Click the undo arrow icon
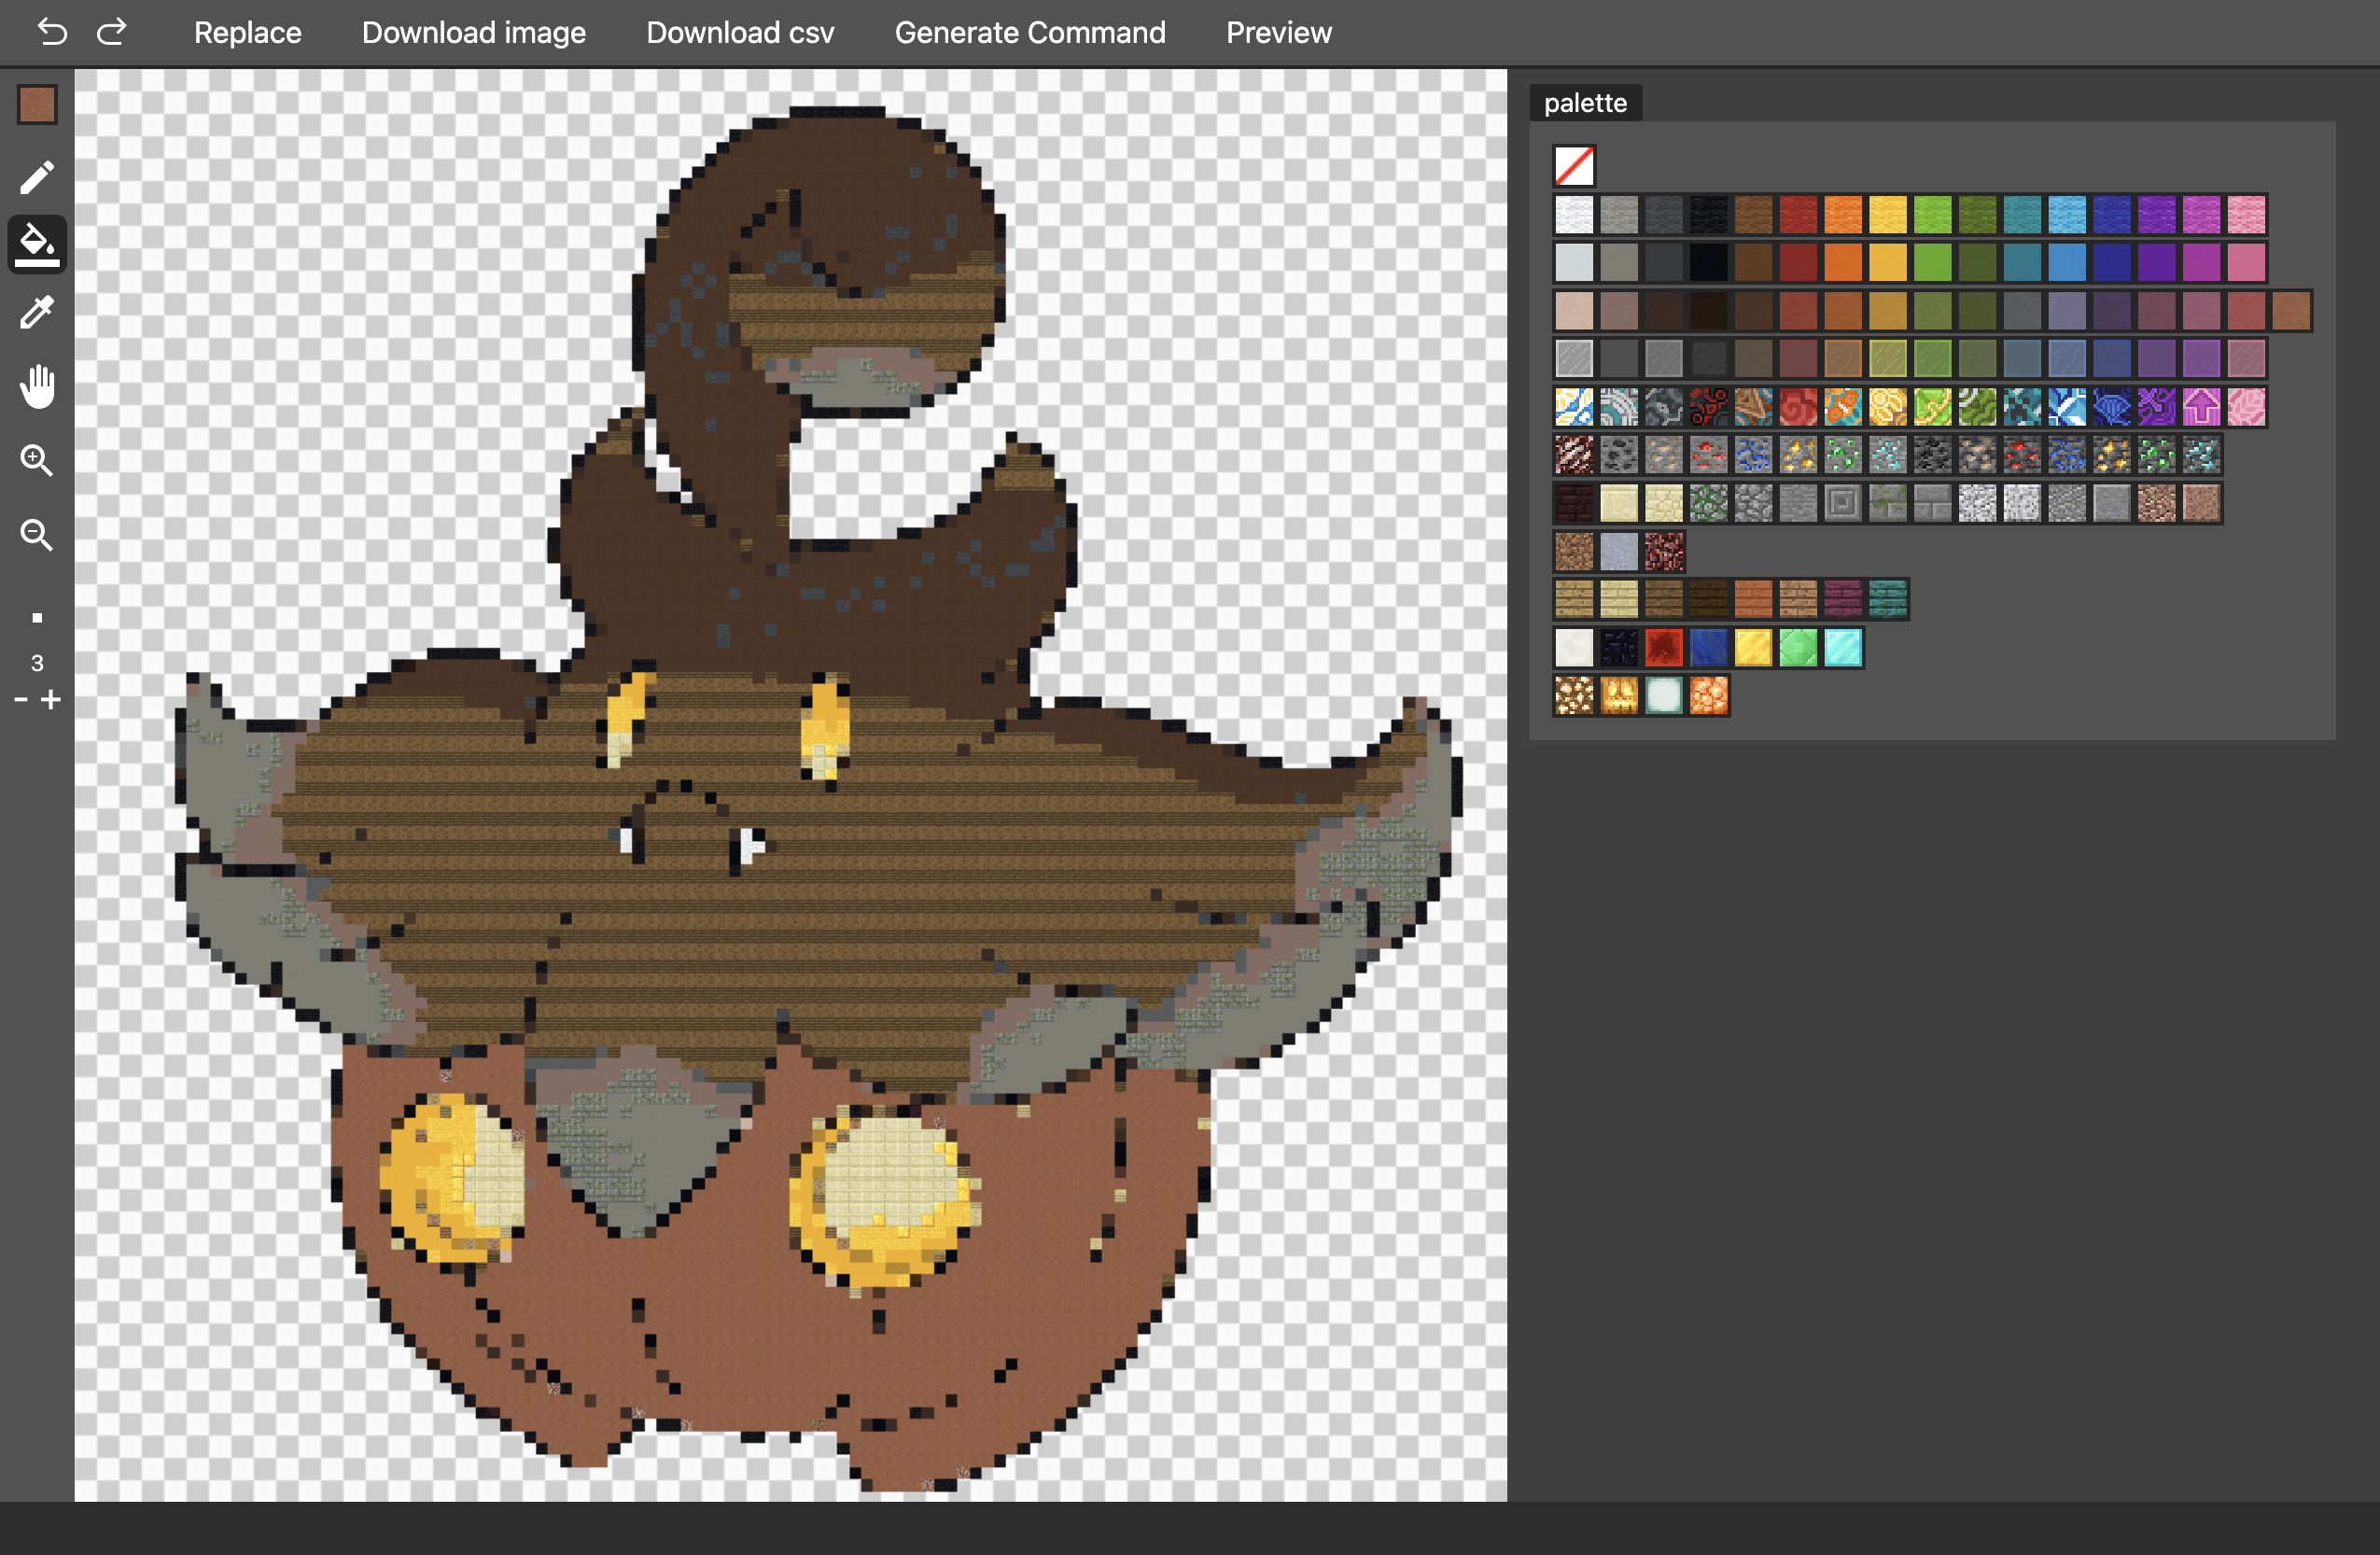 coord(51,32)
